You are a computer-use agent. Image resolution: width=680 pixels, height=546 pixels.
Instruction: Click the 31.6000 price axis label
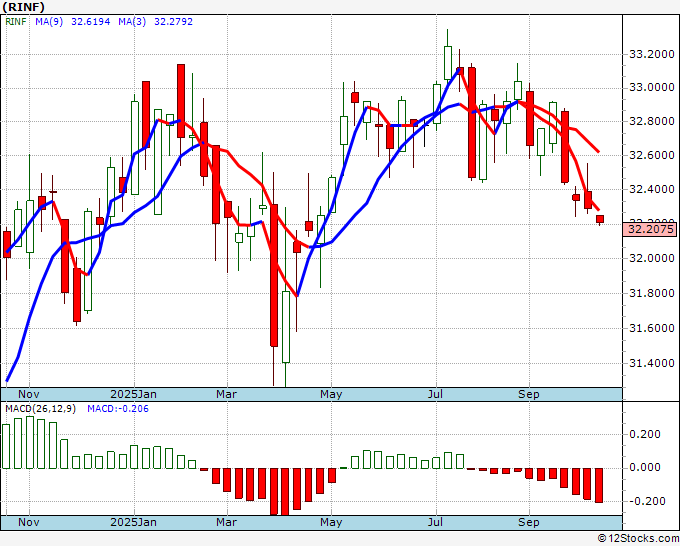[652, 328]
